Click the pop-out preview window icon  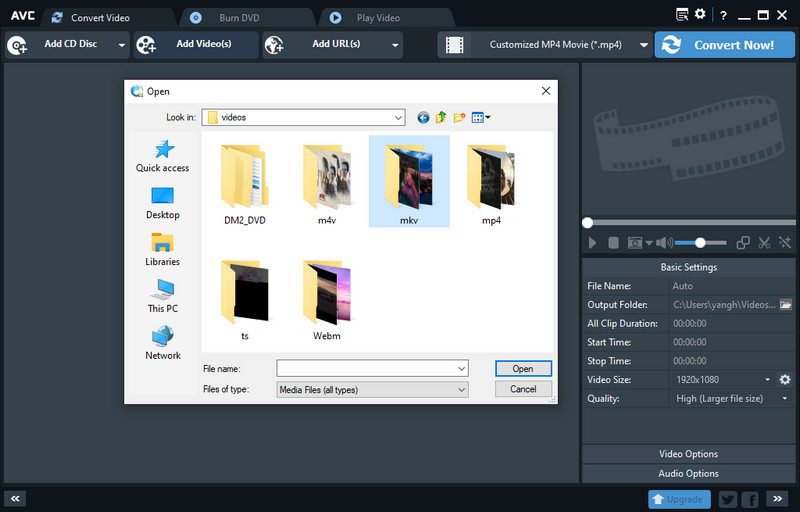(x=743, y=243)
